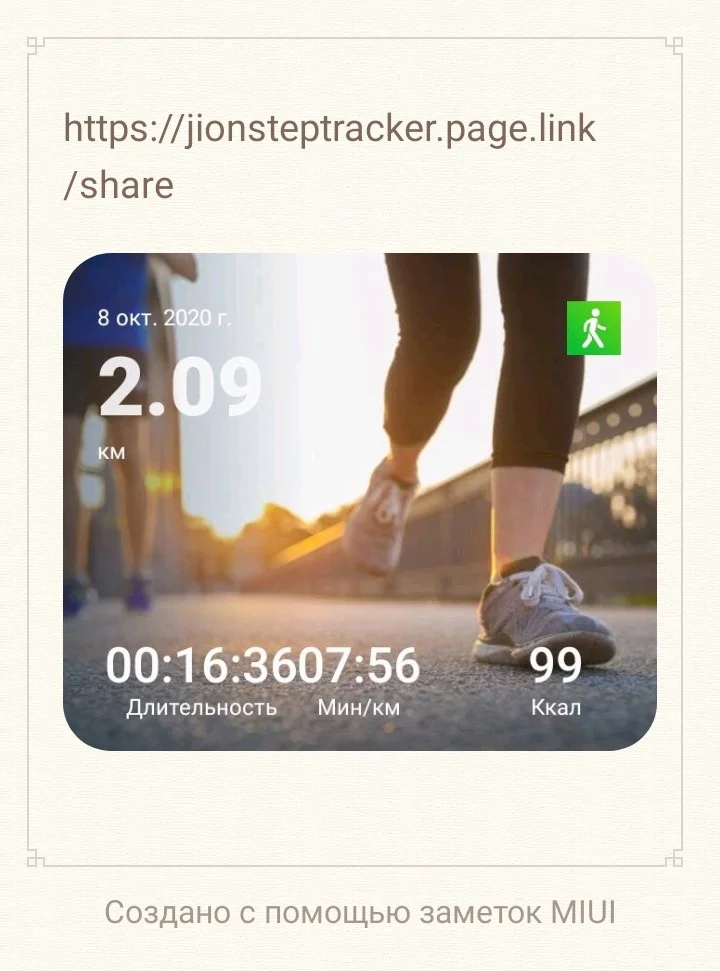The height and width of the screenshot is (971, 720).
Task: Click the Ккал label
Action: [x=555, y=707]
